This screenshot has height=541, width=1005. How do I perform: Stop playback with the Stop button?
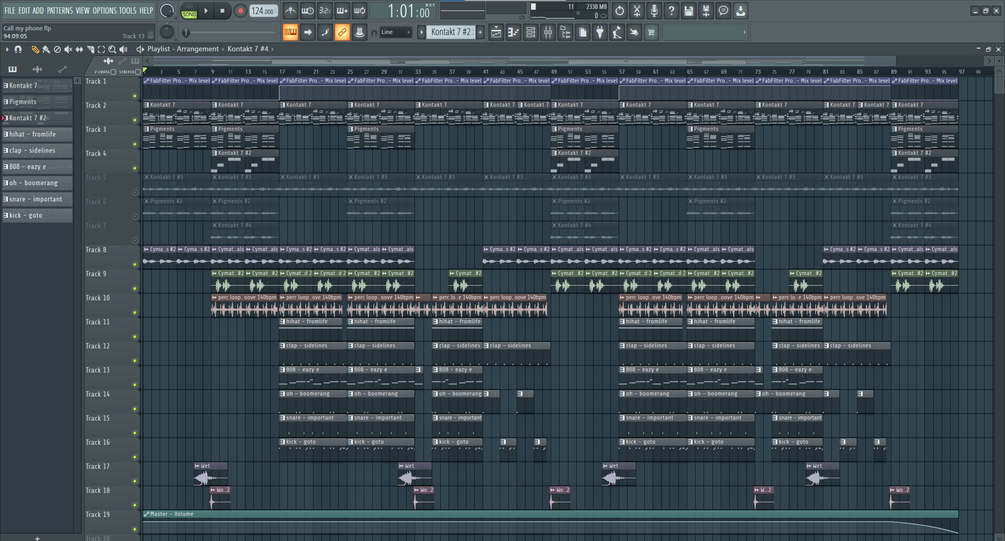pos(222,11)
